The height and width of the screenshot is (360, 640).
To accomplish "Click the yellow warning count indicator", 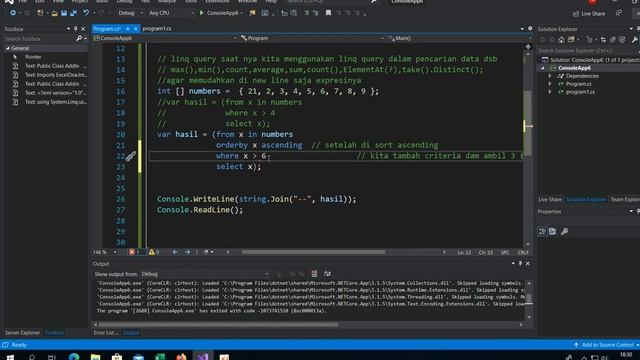I will (154, 252).
